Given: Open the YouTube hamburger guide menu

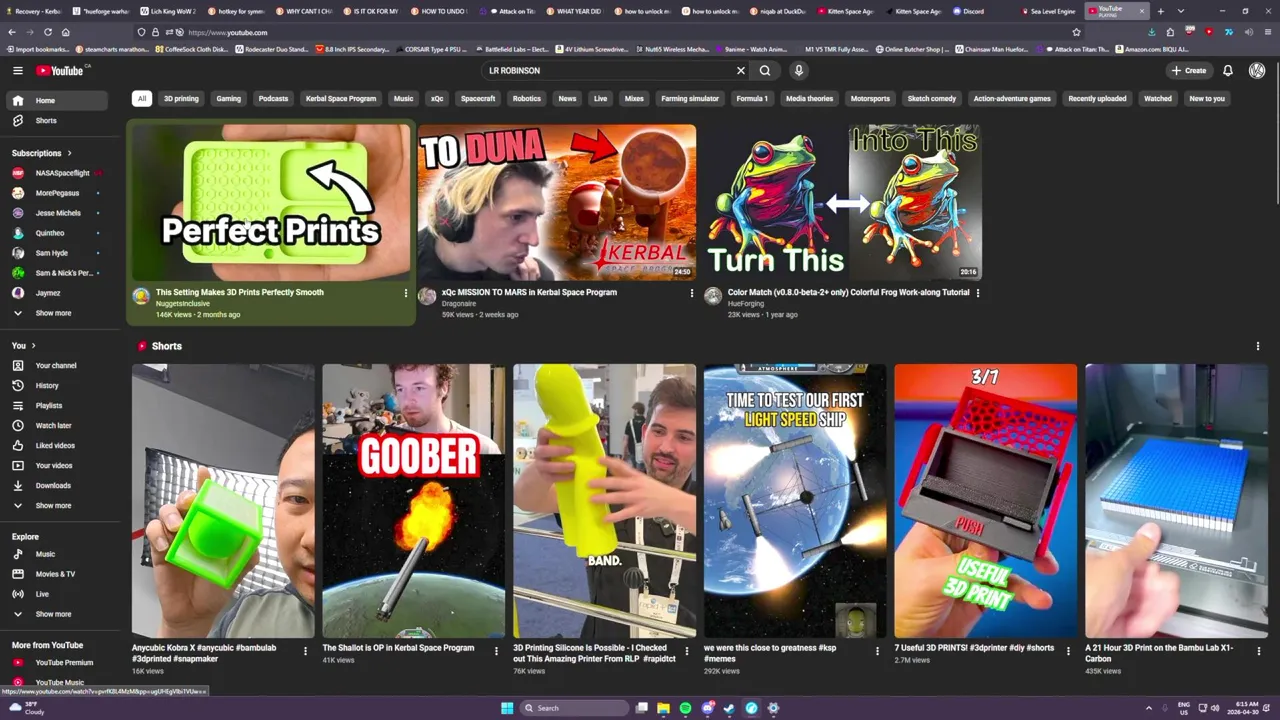Looking at the screenshot, I should (x=17, y=70).
